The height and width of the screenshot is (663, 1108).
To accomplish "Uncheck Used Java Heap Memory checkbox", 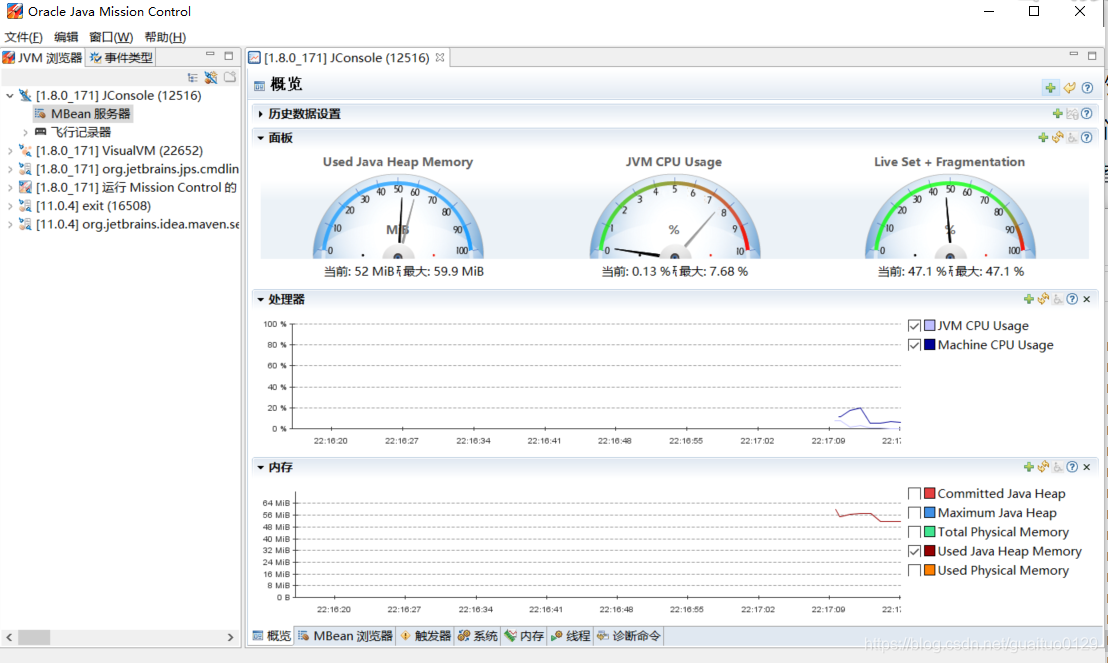I will click(914, 551).
